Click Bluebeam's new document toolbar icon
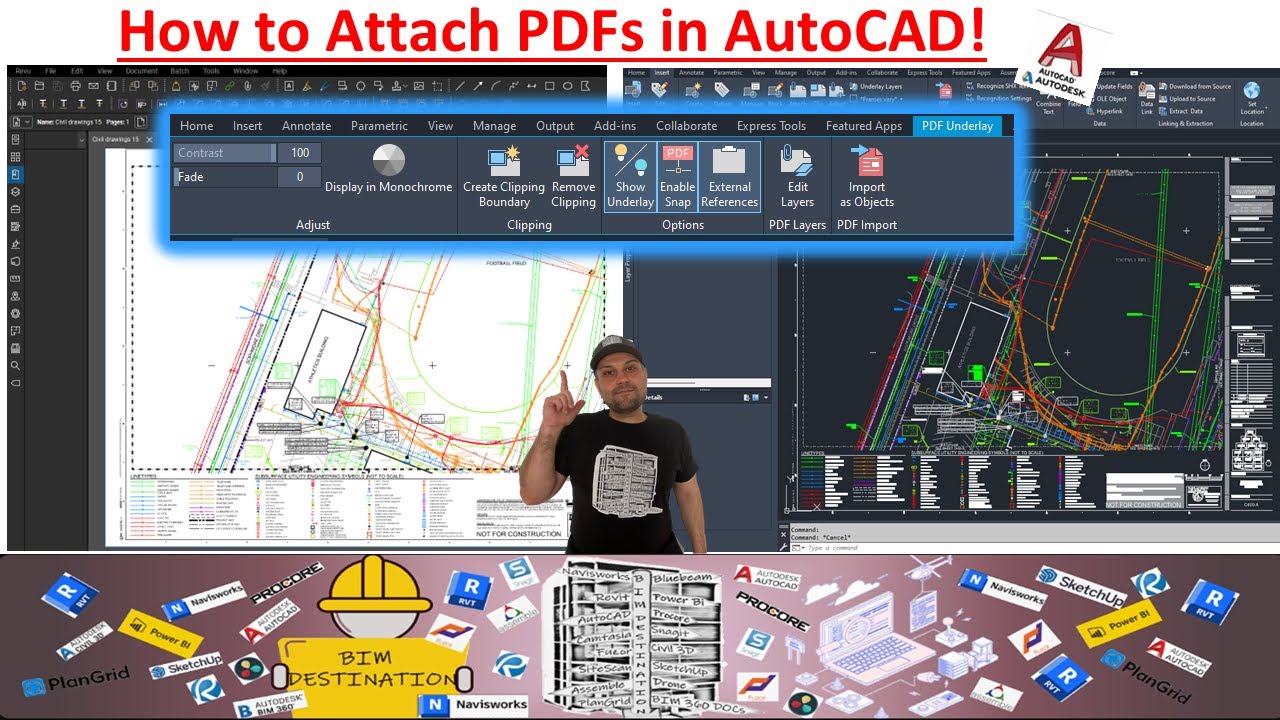Image resolution: width=1280 pixels, height=720 pixels. (x=21, y=86)
